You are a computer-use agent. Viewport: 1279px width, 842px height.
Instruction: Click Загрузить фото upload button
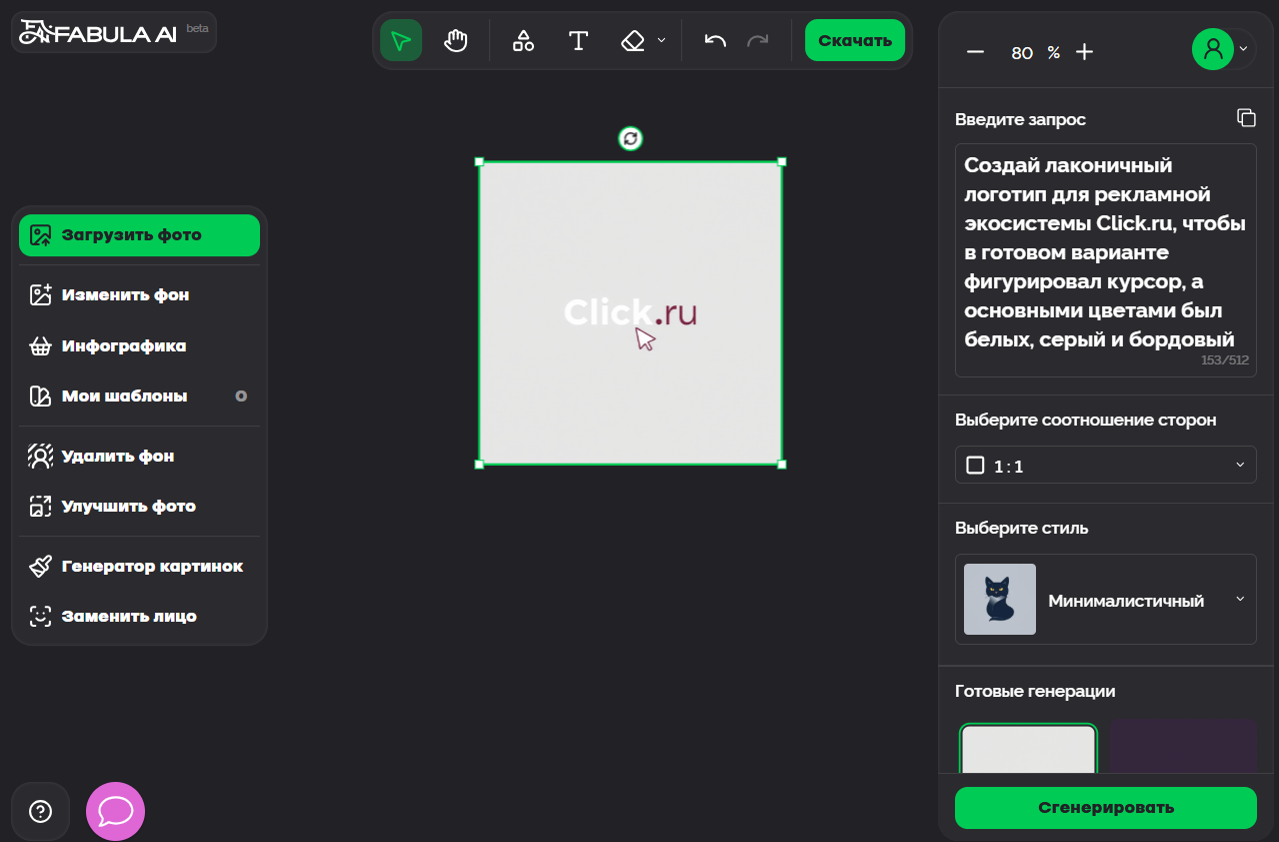tap(139, 235)
